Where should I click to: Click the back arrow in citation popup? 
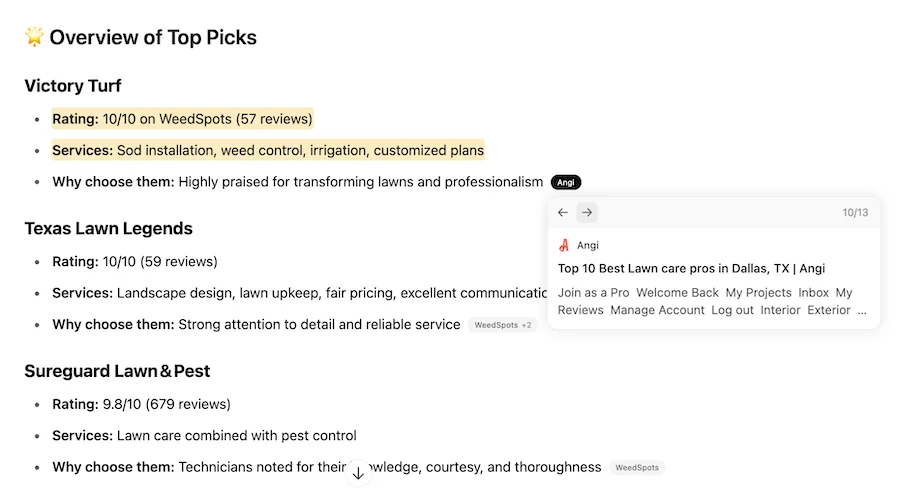point(563,212)
